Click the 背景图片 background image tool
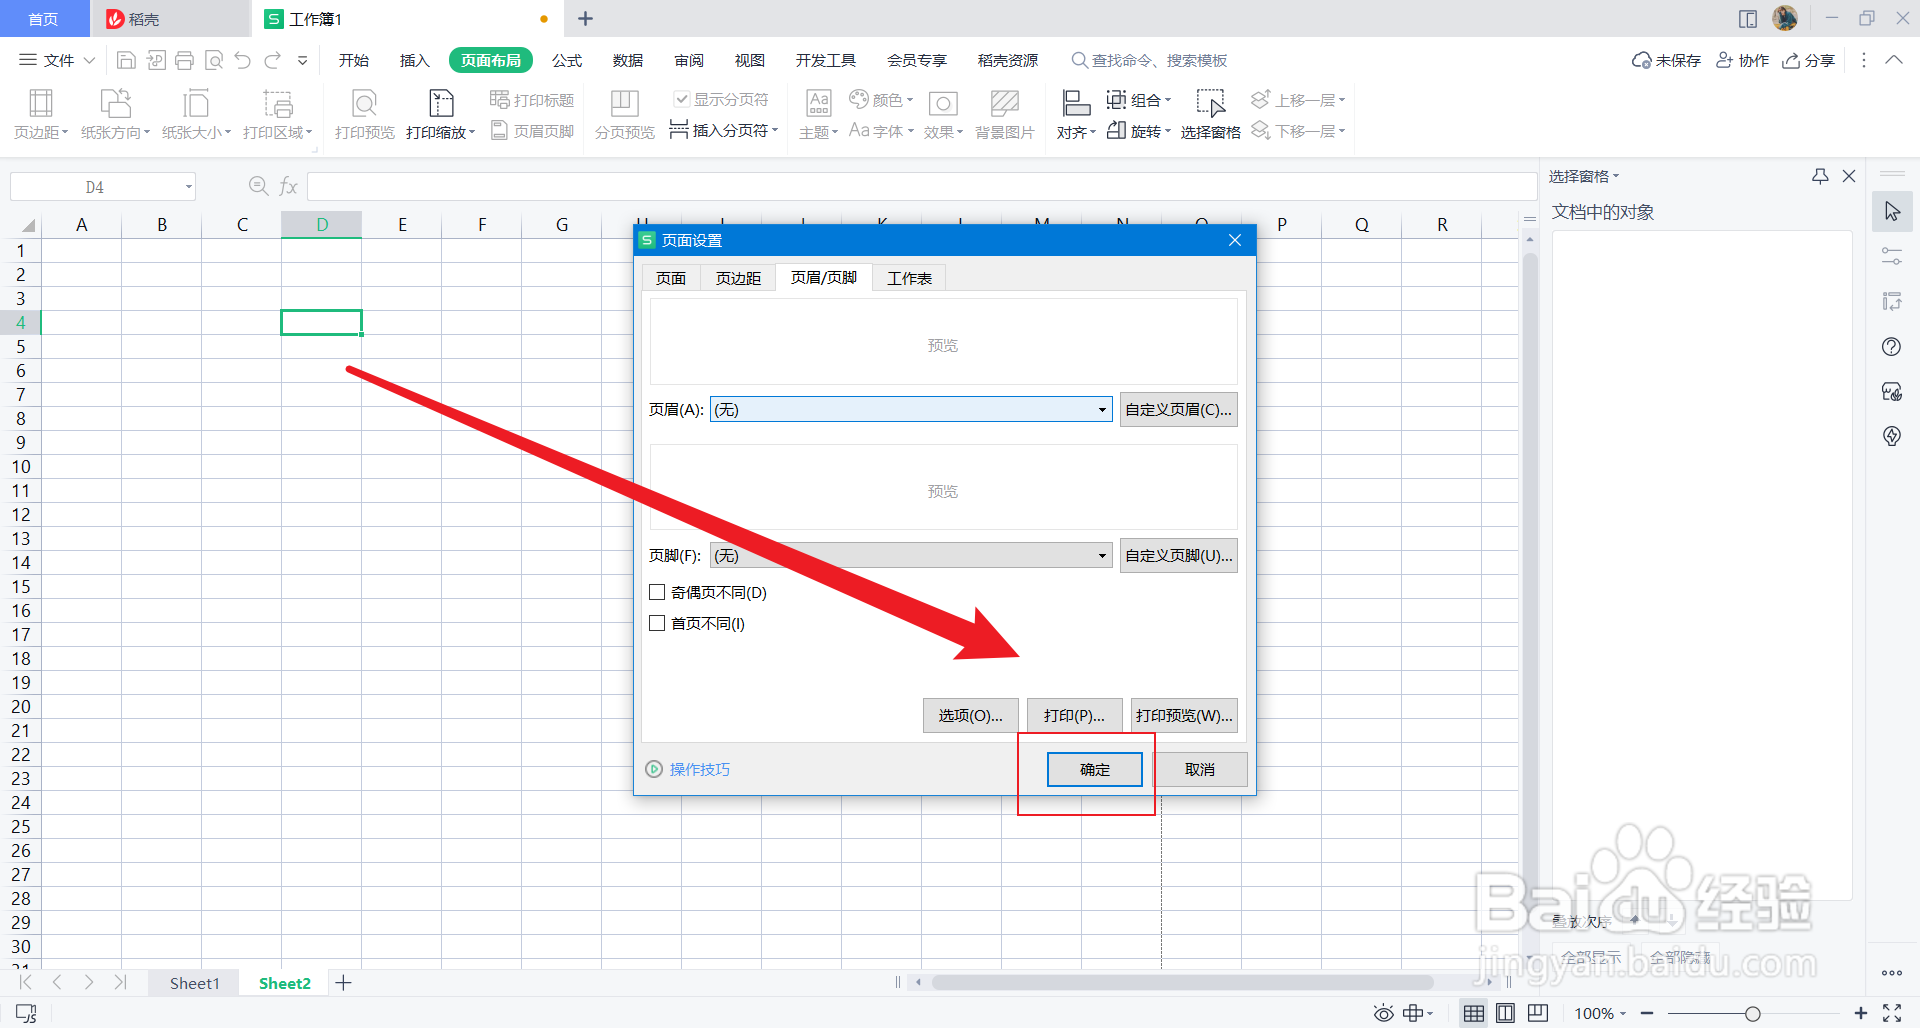1920x1028 pixels. coord(1005,114)
